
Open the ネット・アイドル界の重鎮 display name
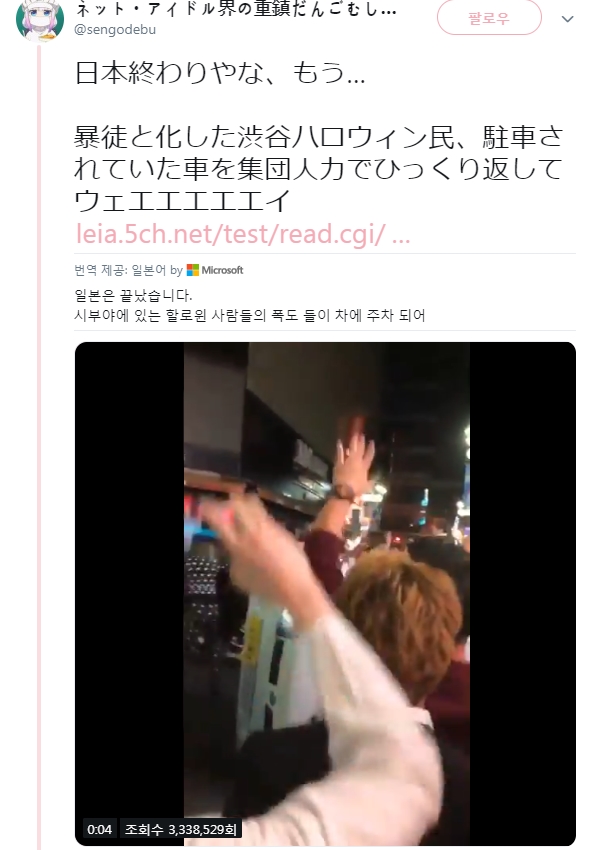click(235, 10)
